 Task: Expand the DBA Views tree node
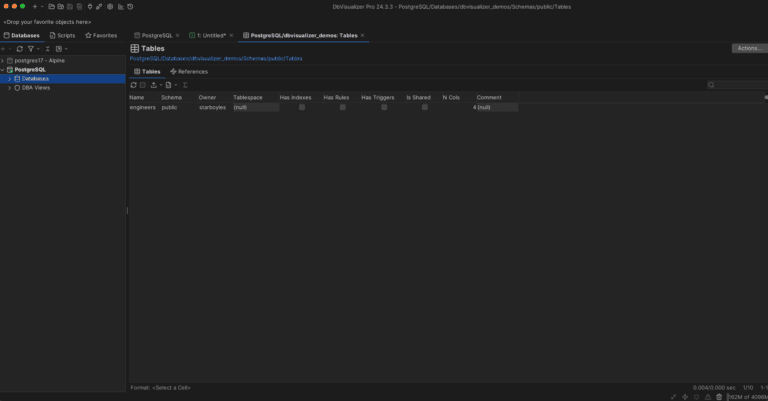(9, 88)
